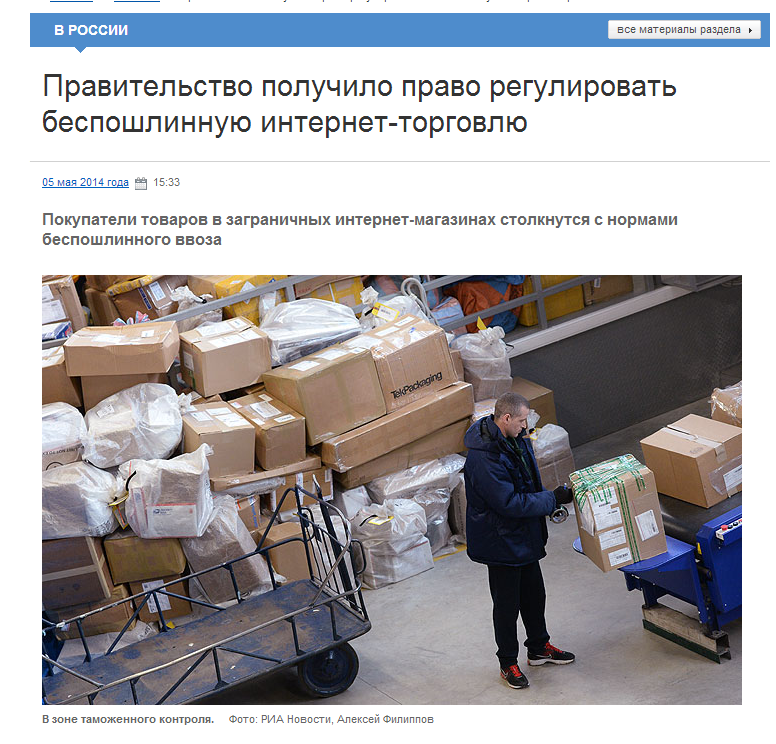Image resolution: width=776 pixels, height=744 pixels.
Task: Click the 'В зоне таможенного контроля' caption
Action: [x=128, y=719]
